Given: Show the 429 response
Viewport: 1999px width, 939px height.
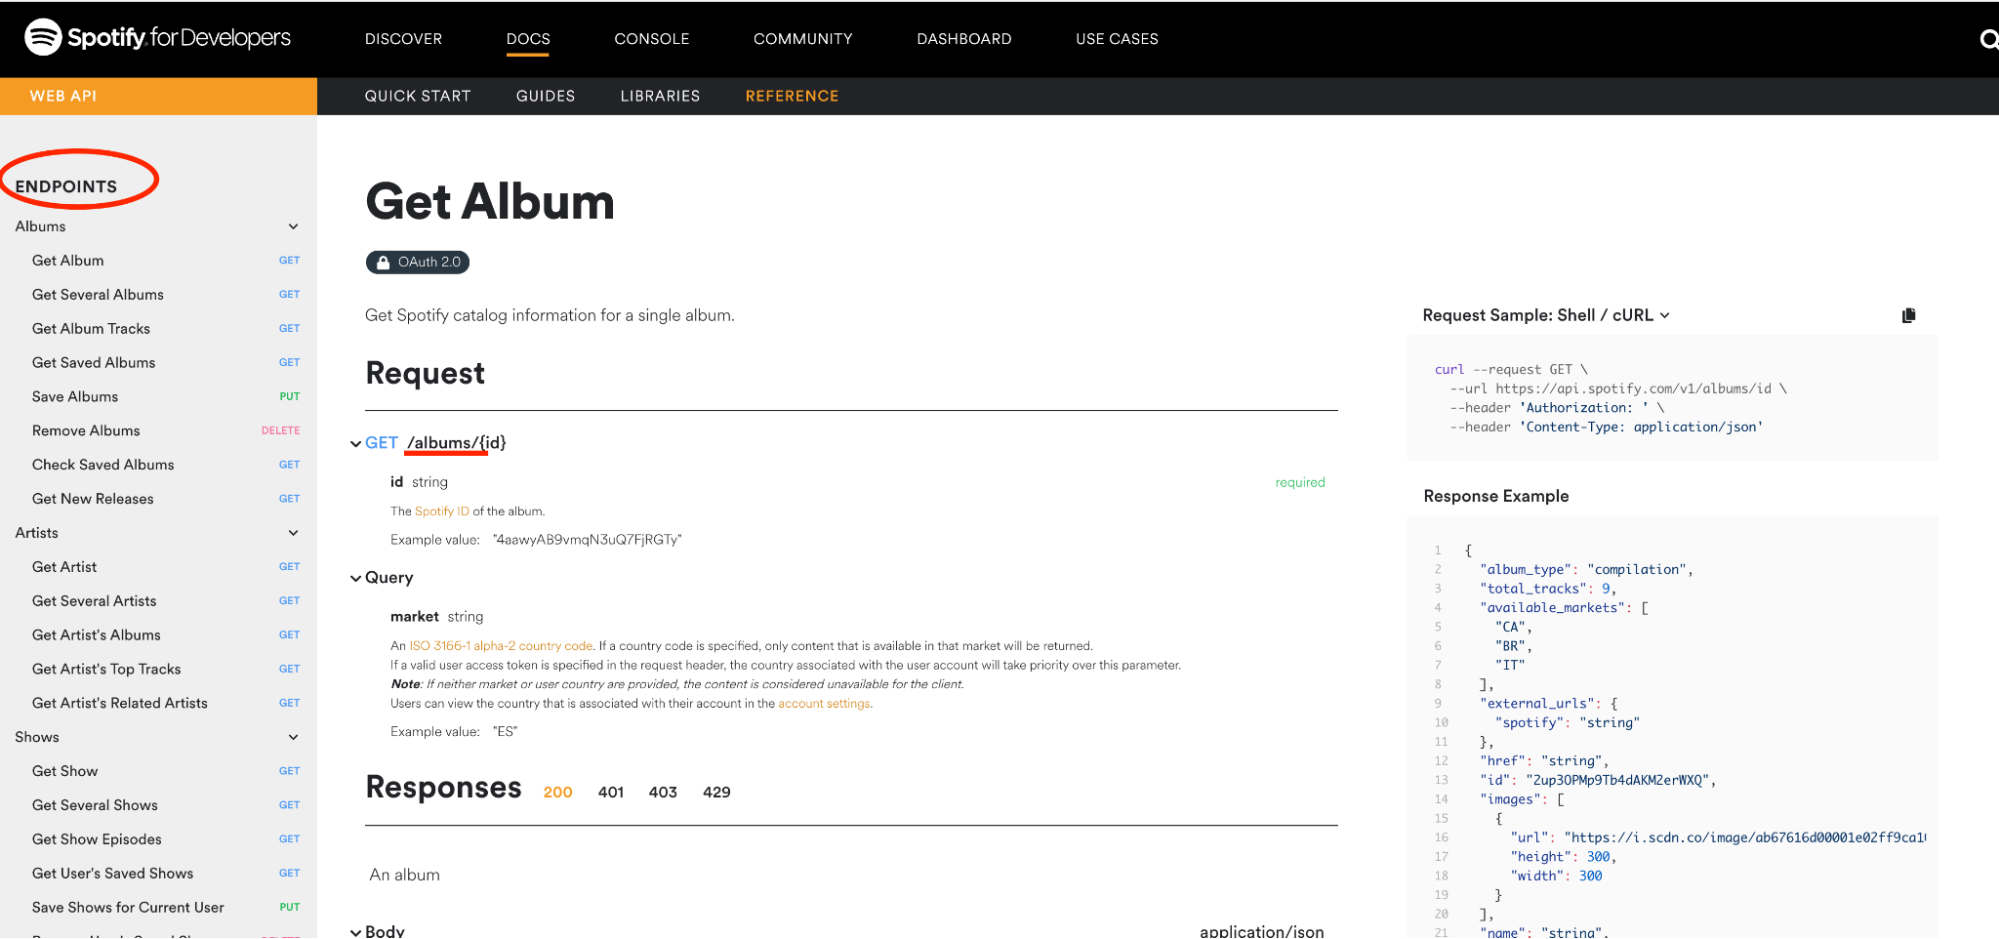Looking at the screenshot, I should [716, 792].
